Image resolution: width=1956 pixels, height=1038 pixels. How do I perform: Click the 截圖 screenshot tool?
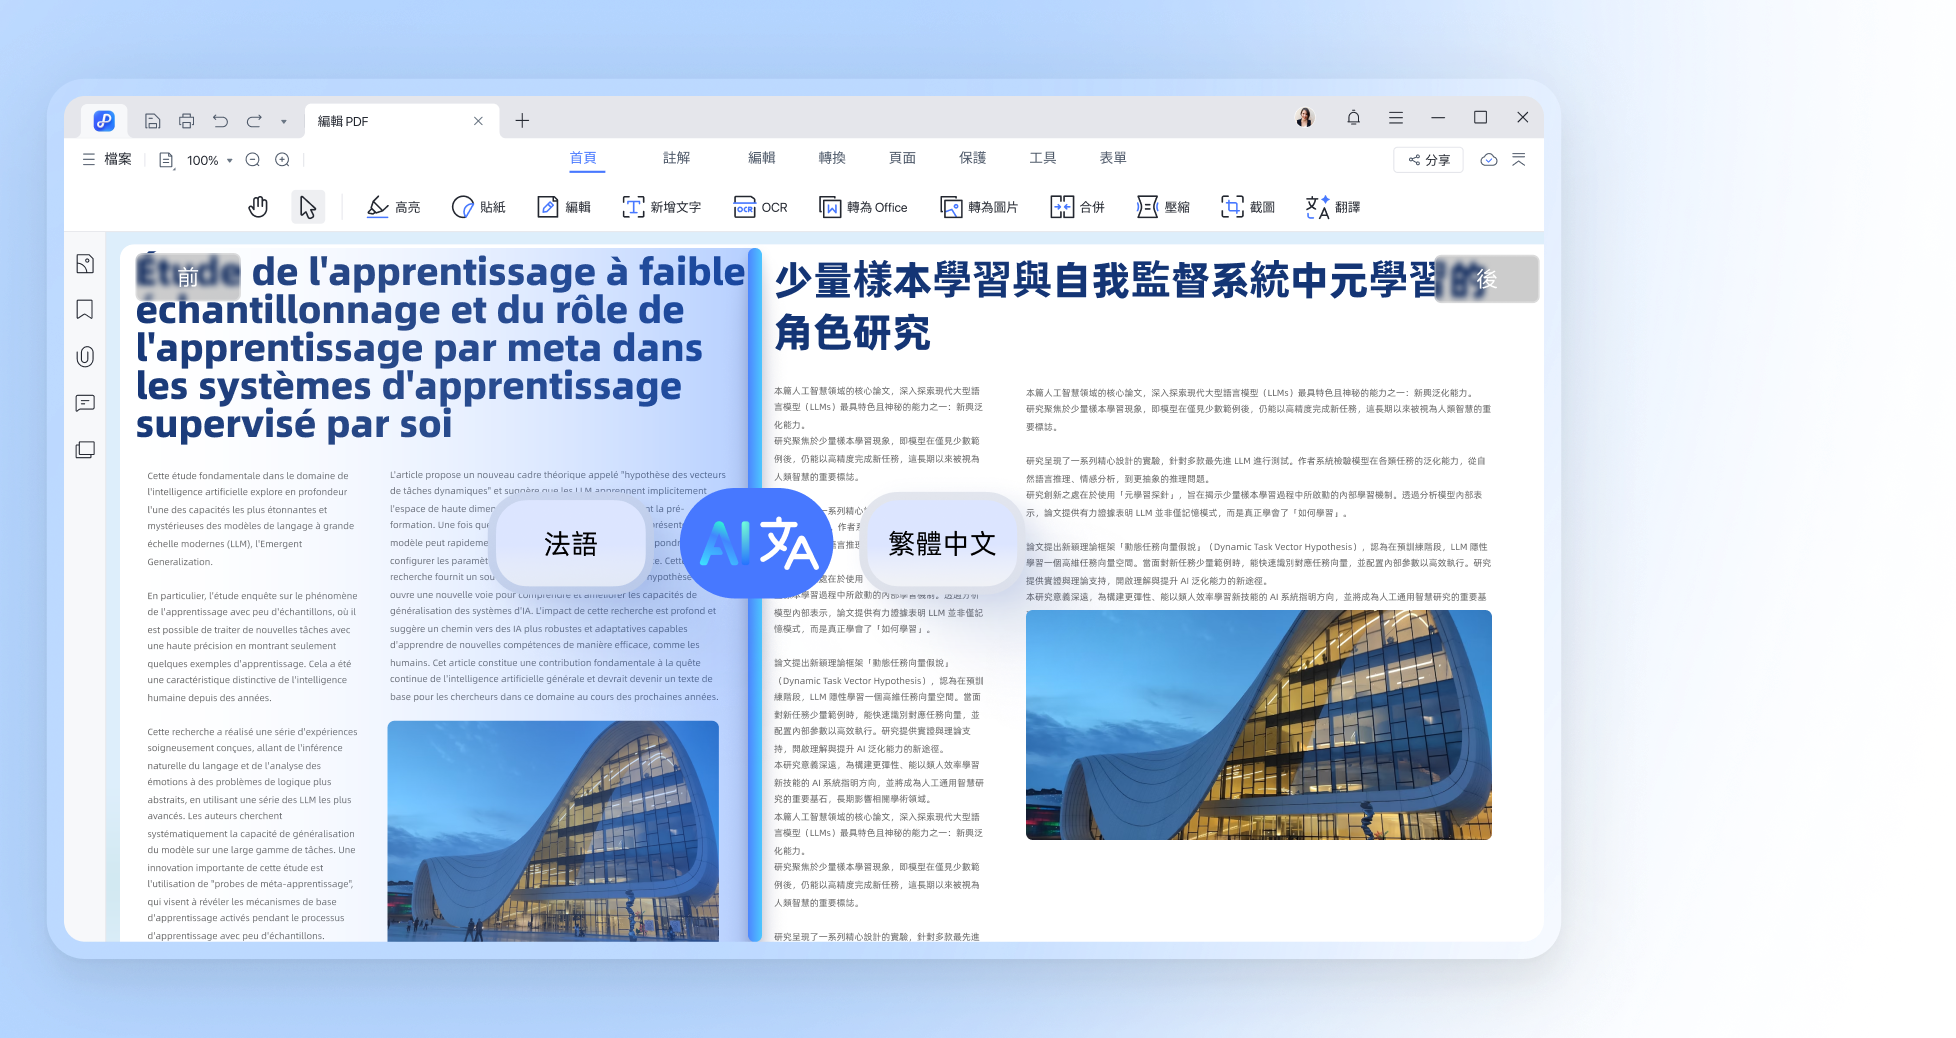1248,207
